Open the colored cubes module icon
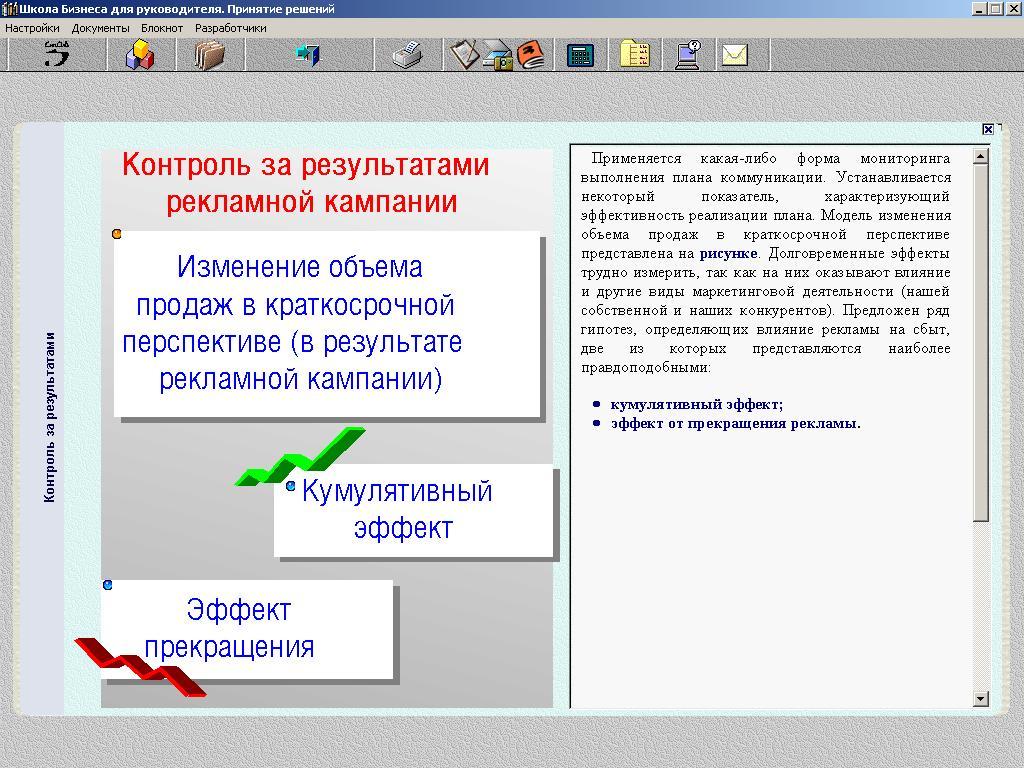Viewport: 1024px width, 768px height. tap(140, 54)
